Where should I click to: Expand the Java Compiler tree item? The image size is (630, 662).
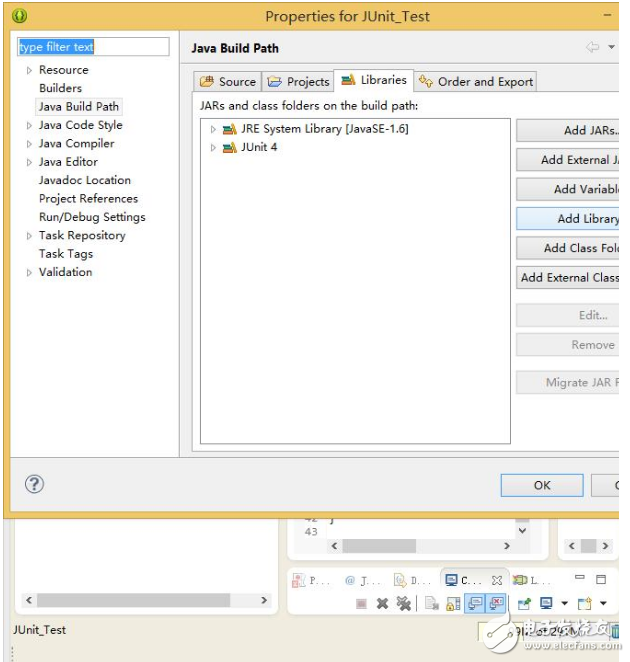click(x=29, y=144)
